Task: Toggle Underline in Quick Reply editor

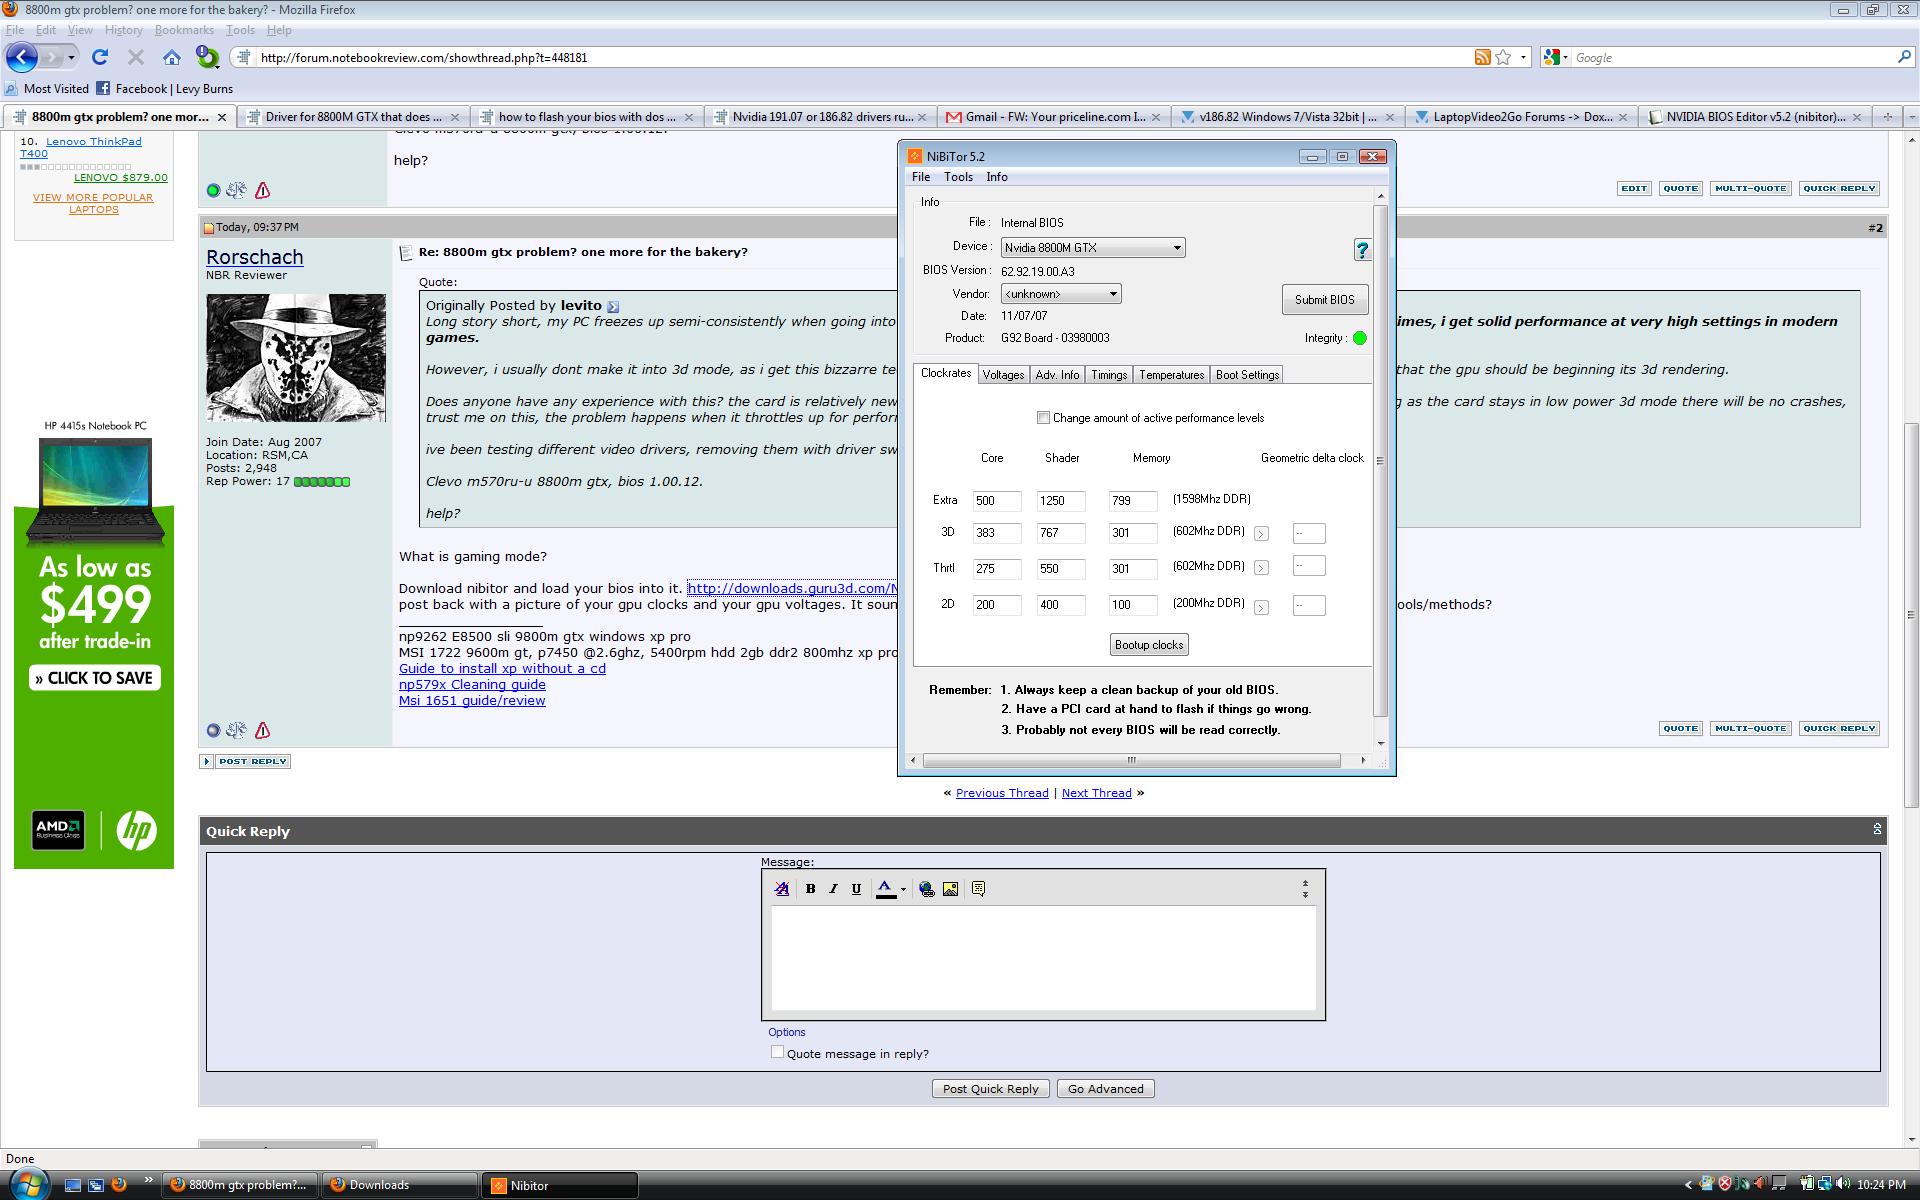Action: click(856, 888)
